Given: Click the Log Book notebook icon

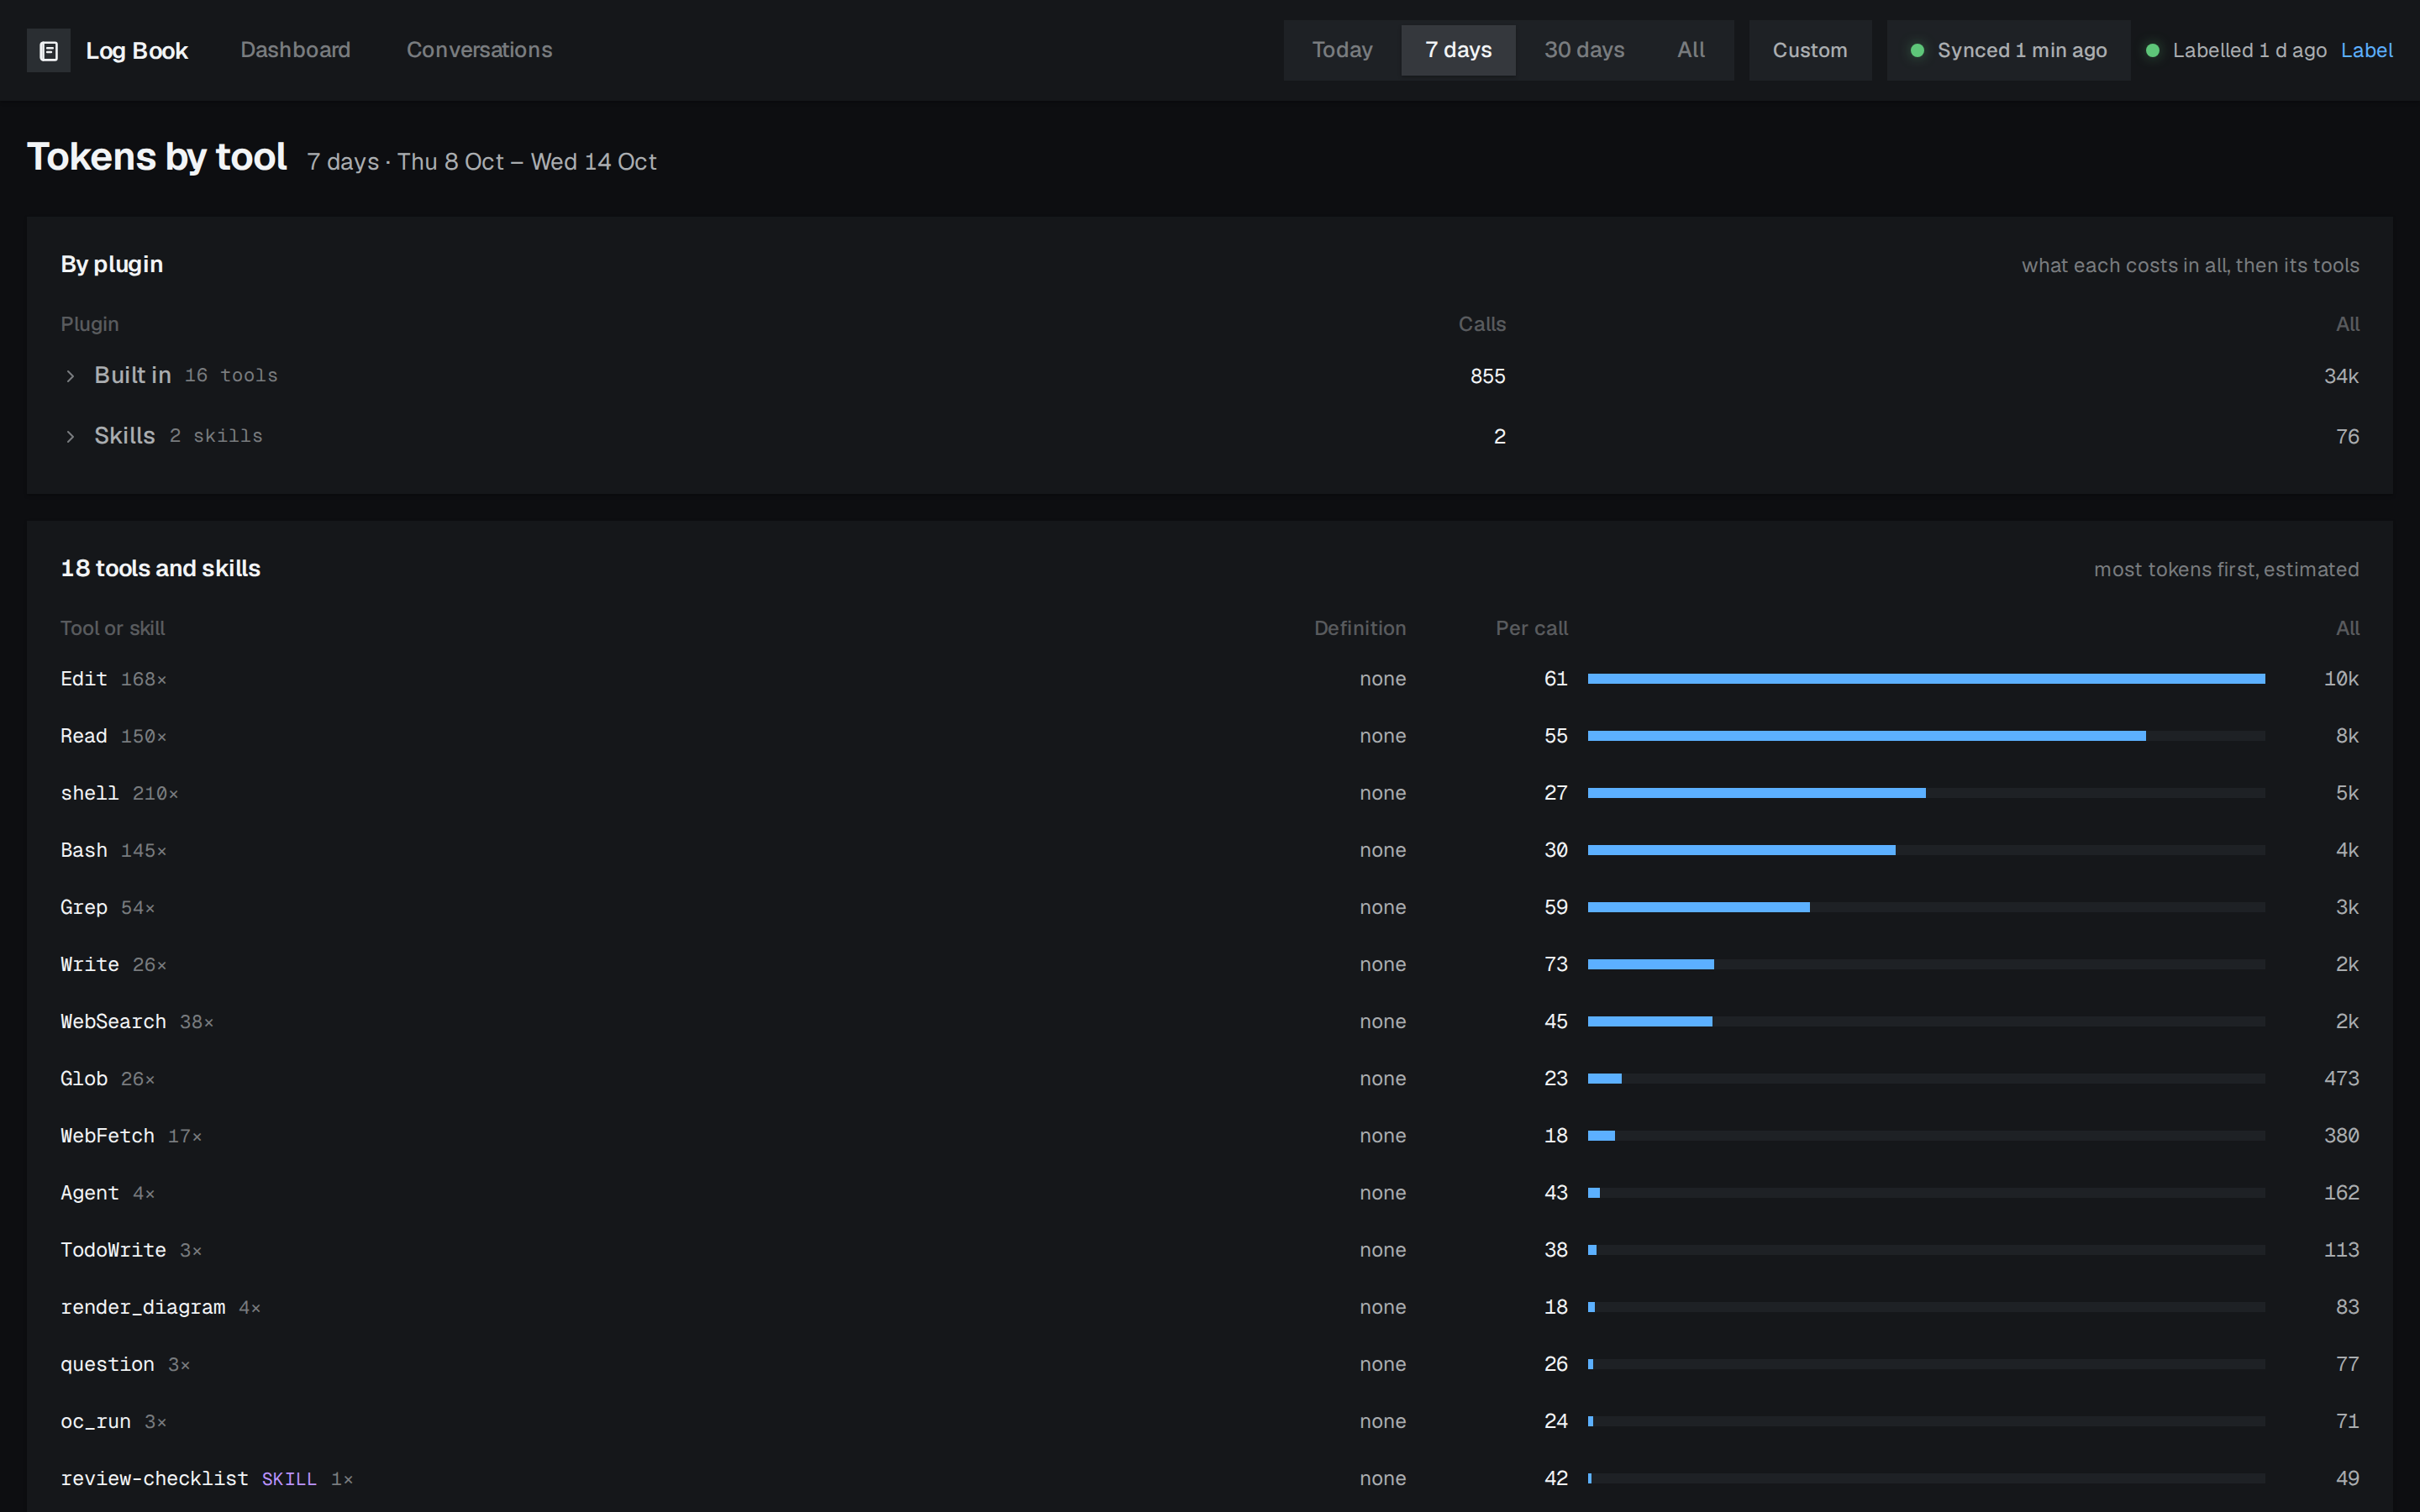Looking at the screenshot, I should 48,51.
